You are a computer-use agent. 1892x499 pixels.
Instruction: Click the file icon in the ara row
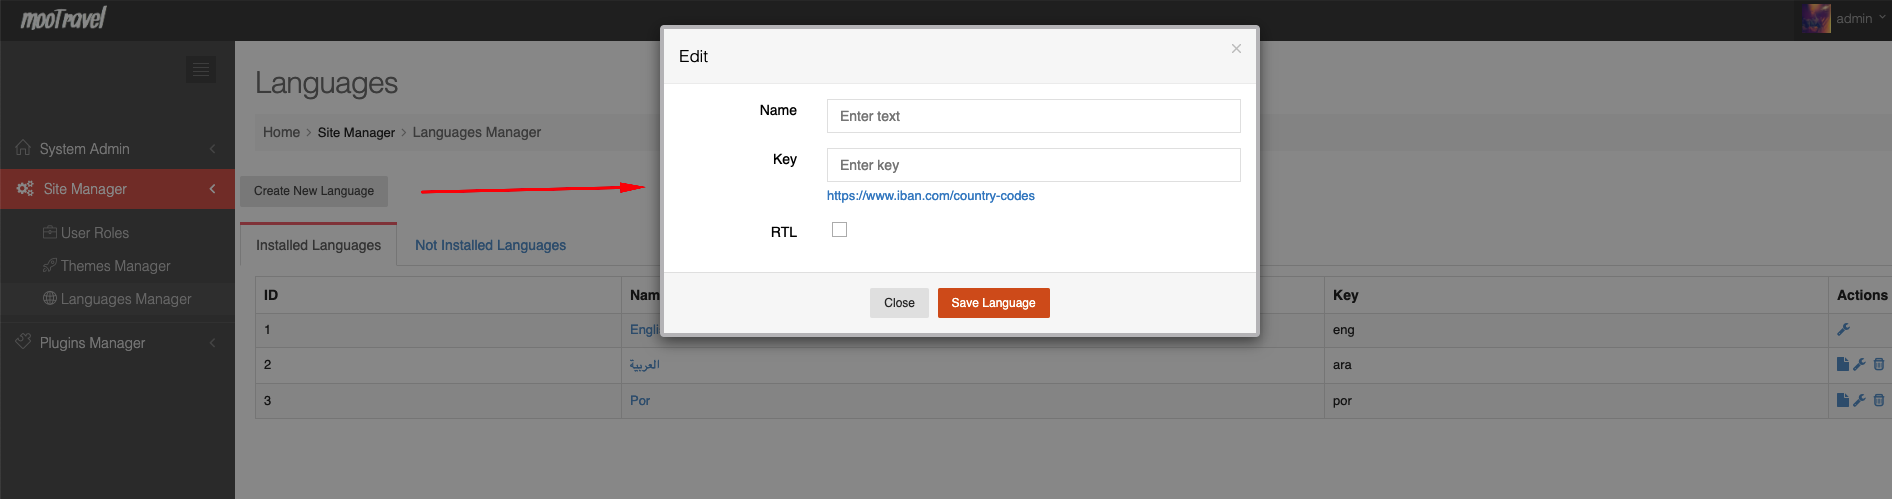click(1843, 364)
